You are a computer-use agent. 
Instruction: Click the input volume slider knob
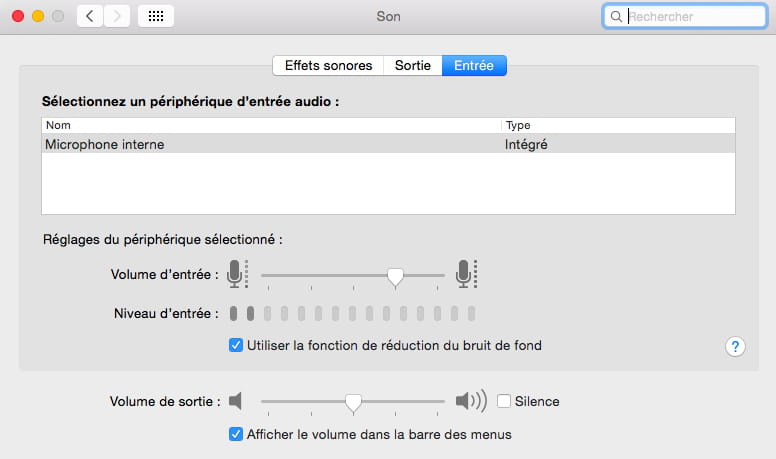396,275
